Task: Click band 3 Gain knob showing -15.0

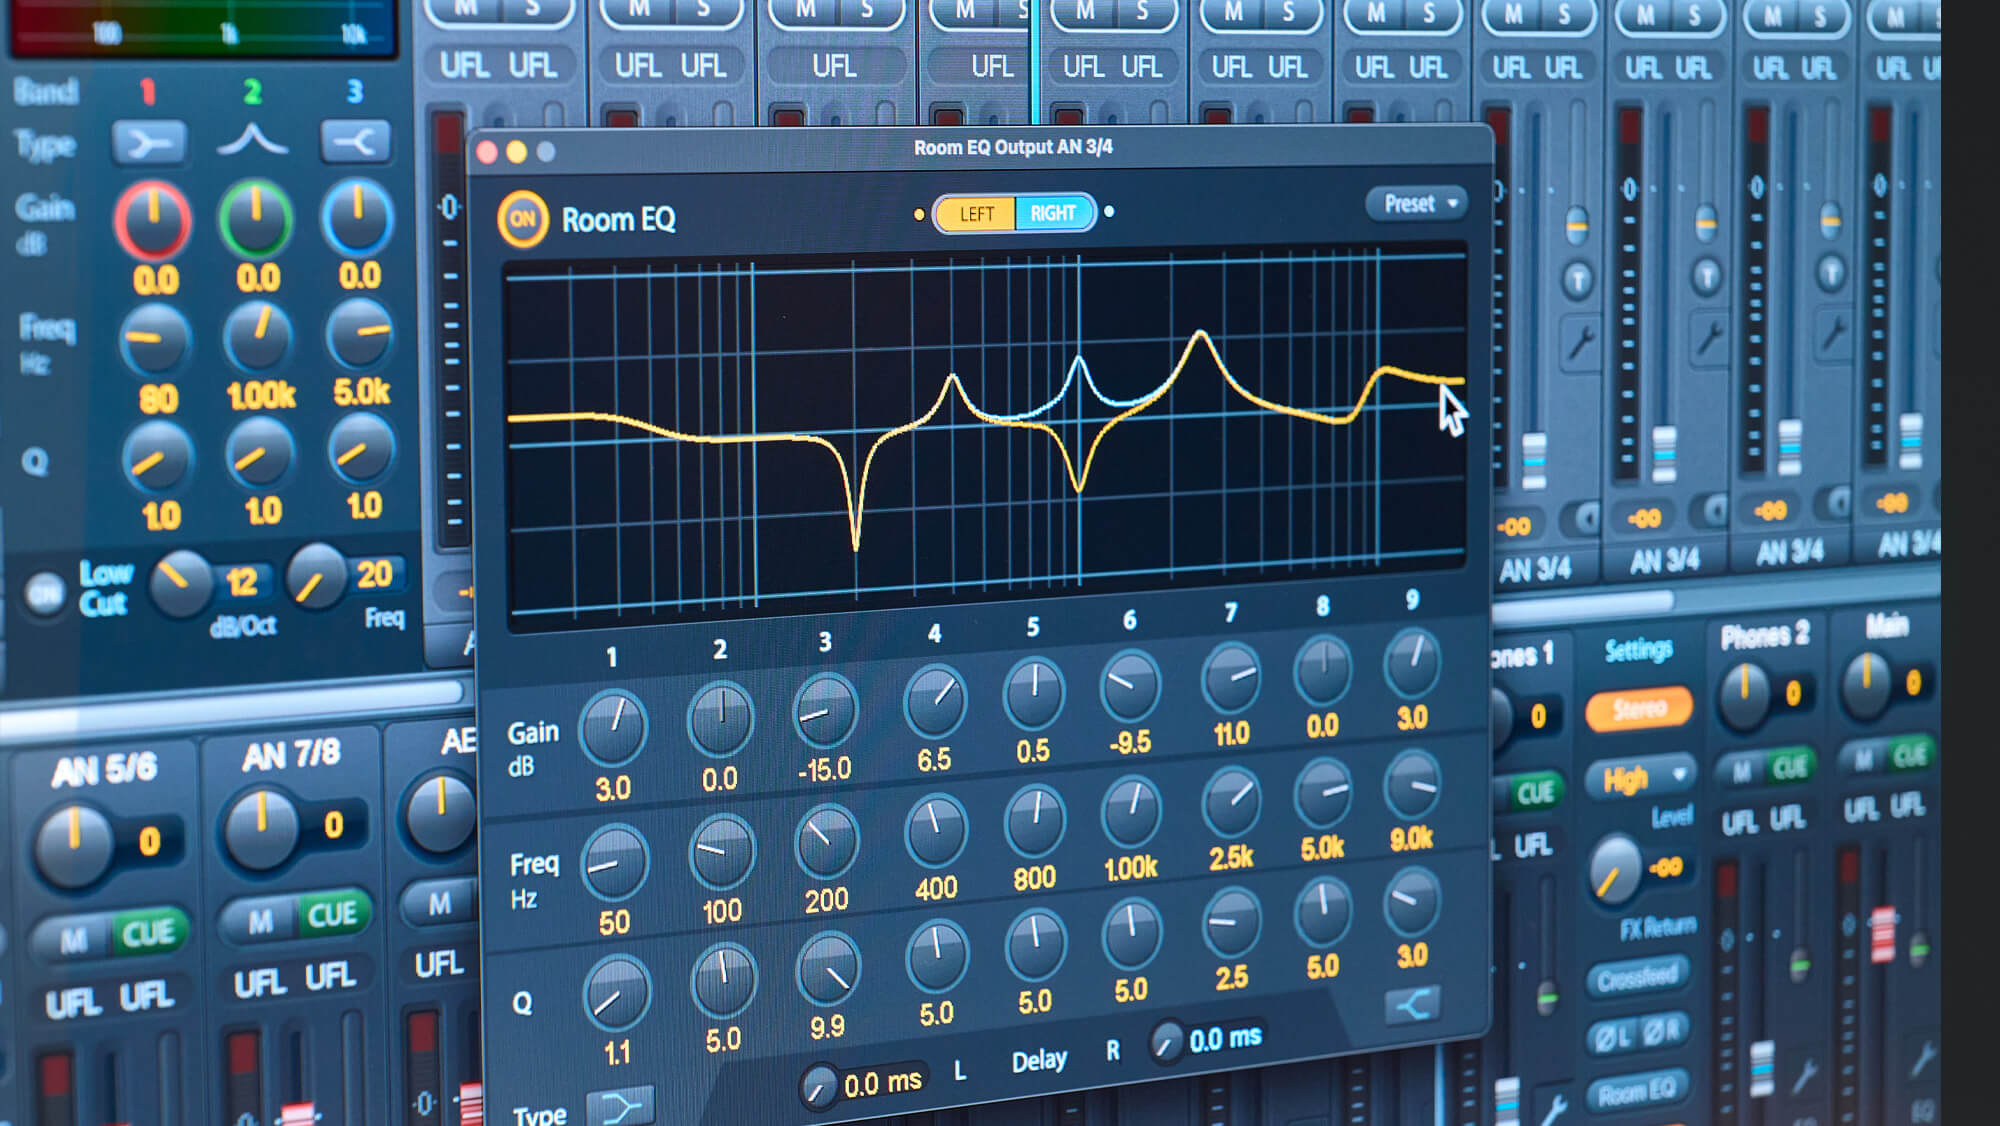Action: [825, 711]
